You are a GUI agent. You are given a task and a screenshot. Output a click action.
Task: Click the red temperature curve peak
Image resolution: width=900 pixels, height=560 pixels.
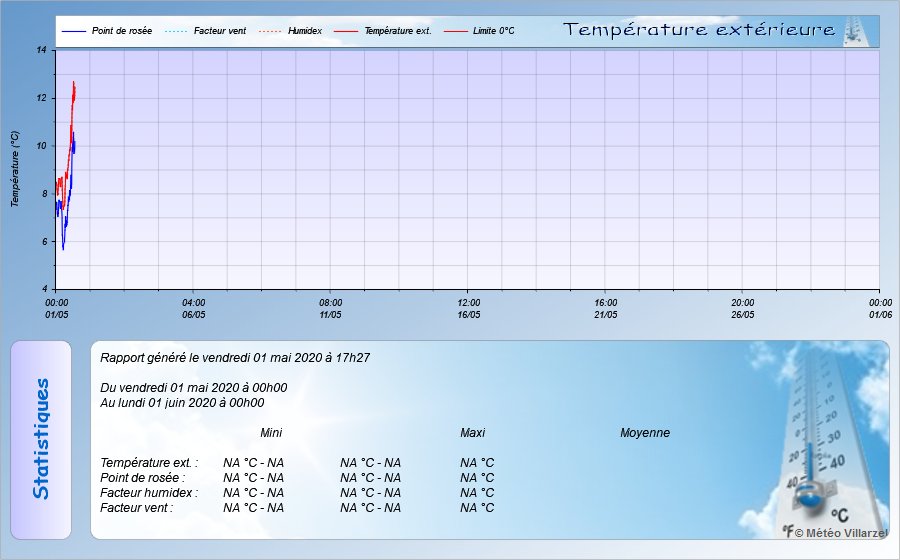click(x=74, y=84)
